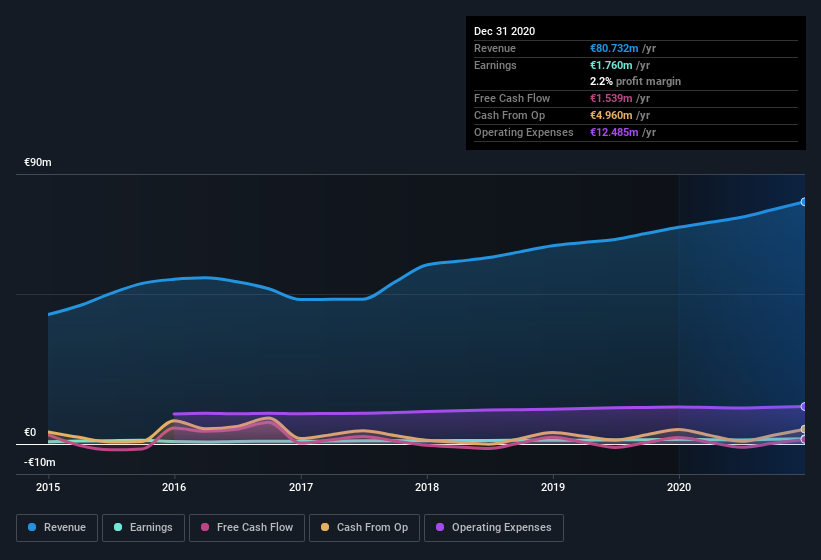Click the 2018 x-axis label
Viewport: 821px width, 560px height.
click(x=427, y=487)
